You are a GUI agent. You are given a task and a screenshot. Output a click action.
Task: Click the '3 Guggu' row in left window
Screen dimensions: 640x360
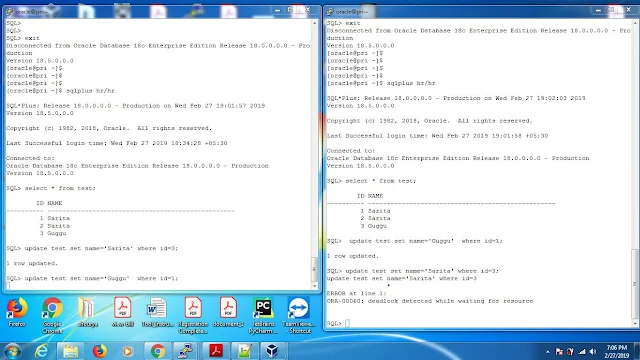[x=53, y=233]
